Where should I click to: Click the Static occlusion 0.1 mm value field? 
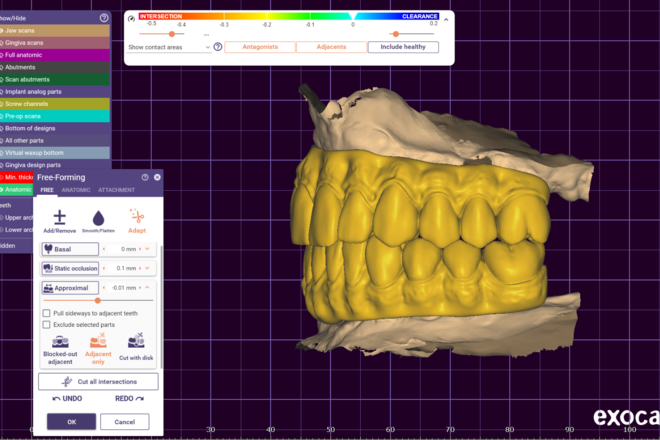pos(122,268)
